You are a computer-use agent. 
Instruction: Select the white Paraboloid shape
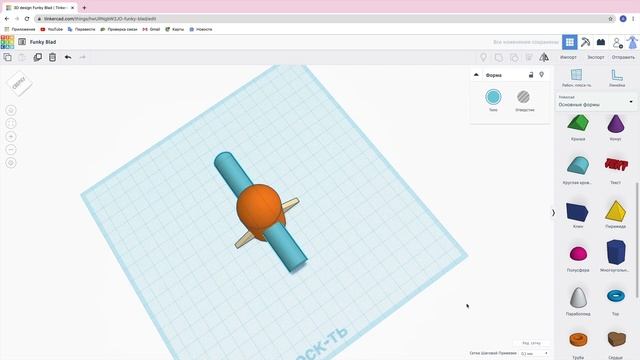click(578, 297)
